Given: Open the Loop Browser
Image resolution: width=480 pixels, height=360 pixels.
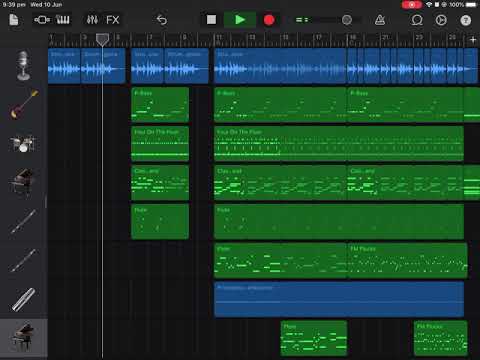Looking at the screenshot, I should 417,20.
